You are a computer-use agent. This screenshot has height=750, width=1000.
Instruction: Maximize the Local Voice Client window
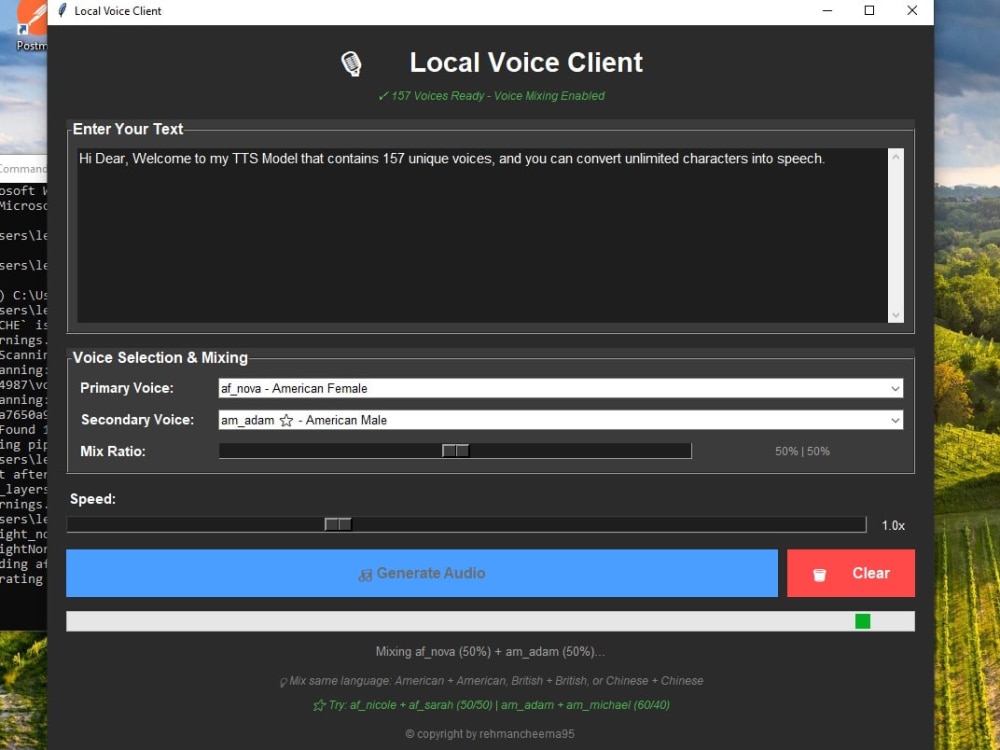pyautogui.click(x=869, y=11)
